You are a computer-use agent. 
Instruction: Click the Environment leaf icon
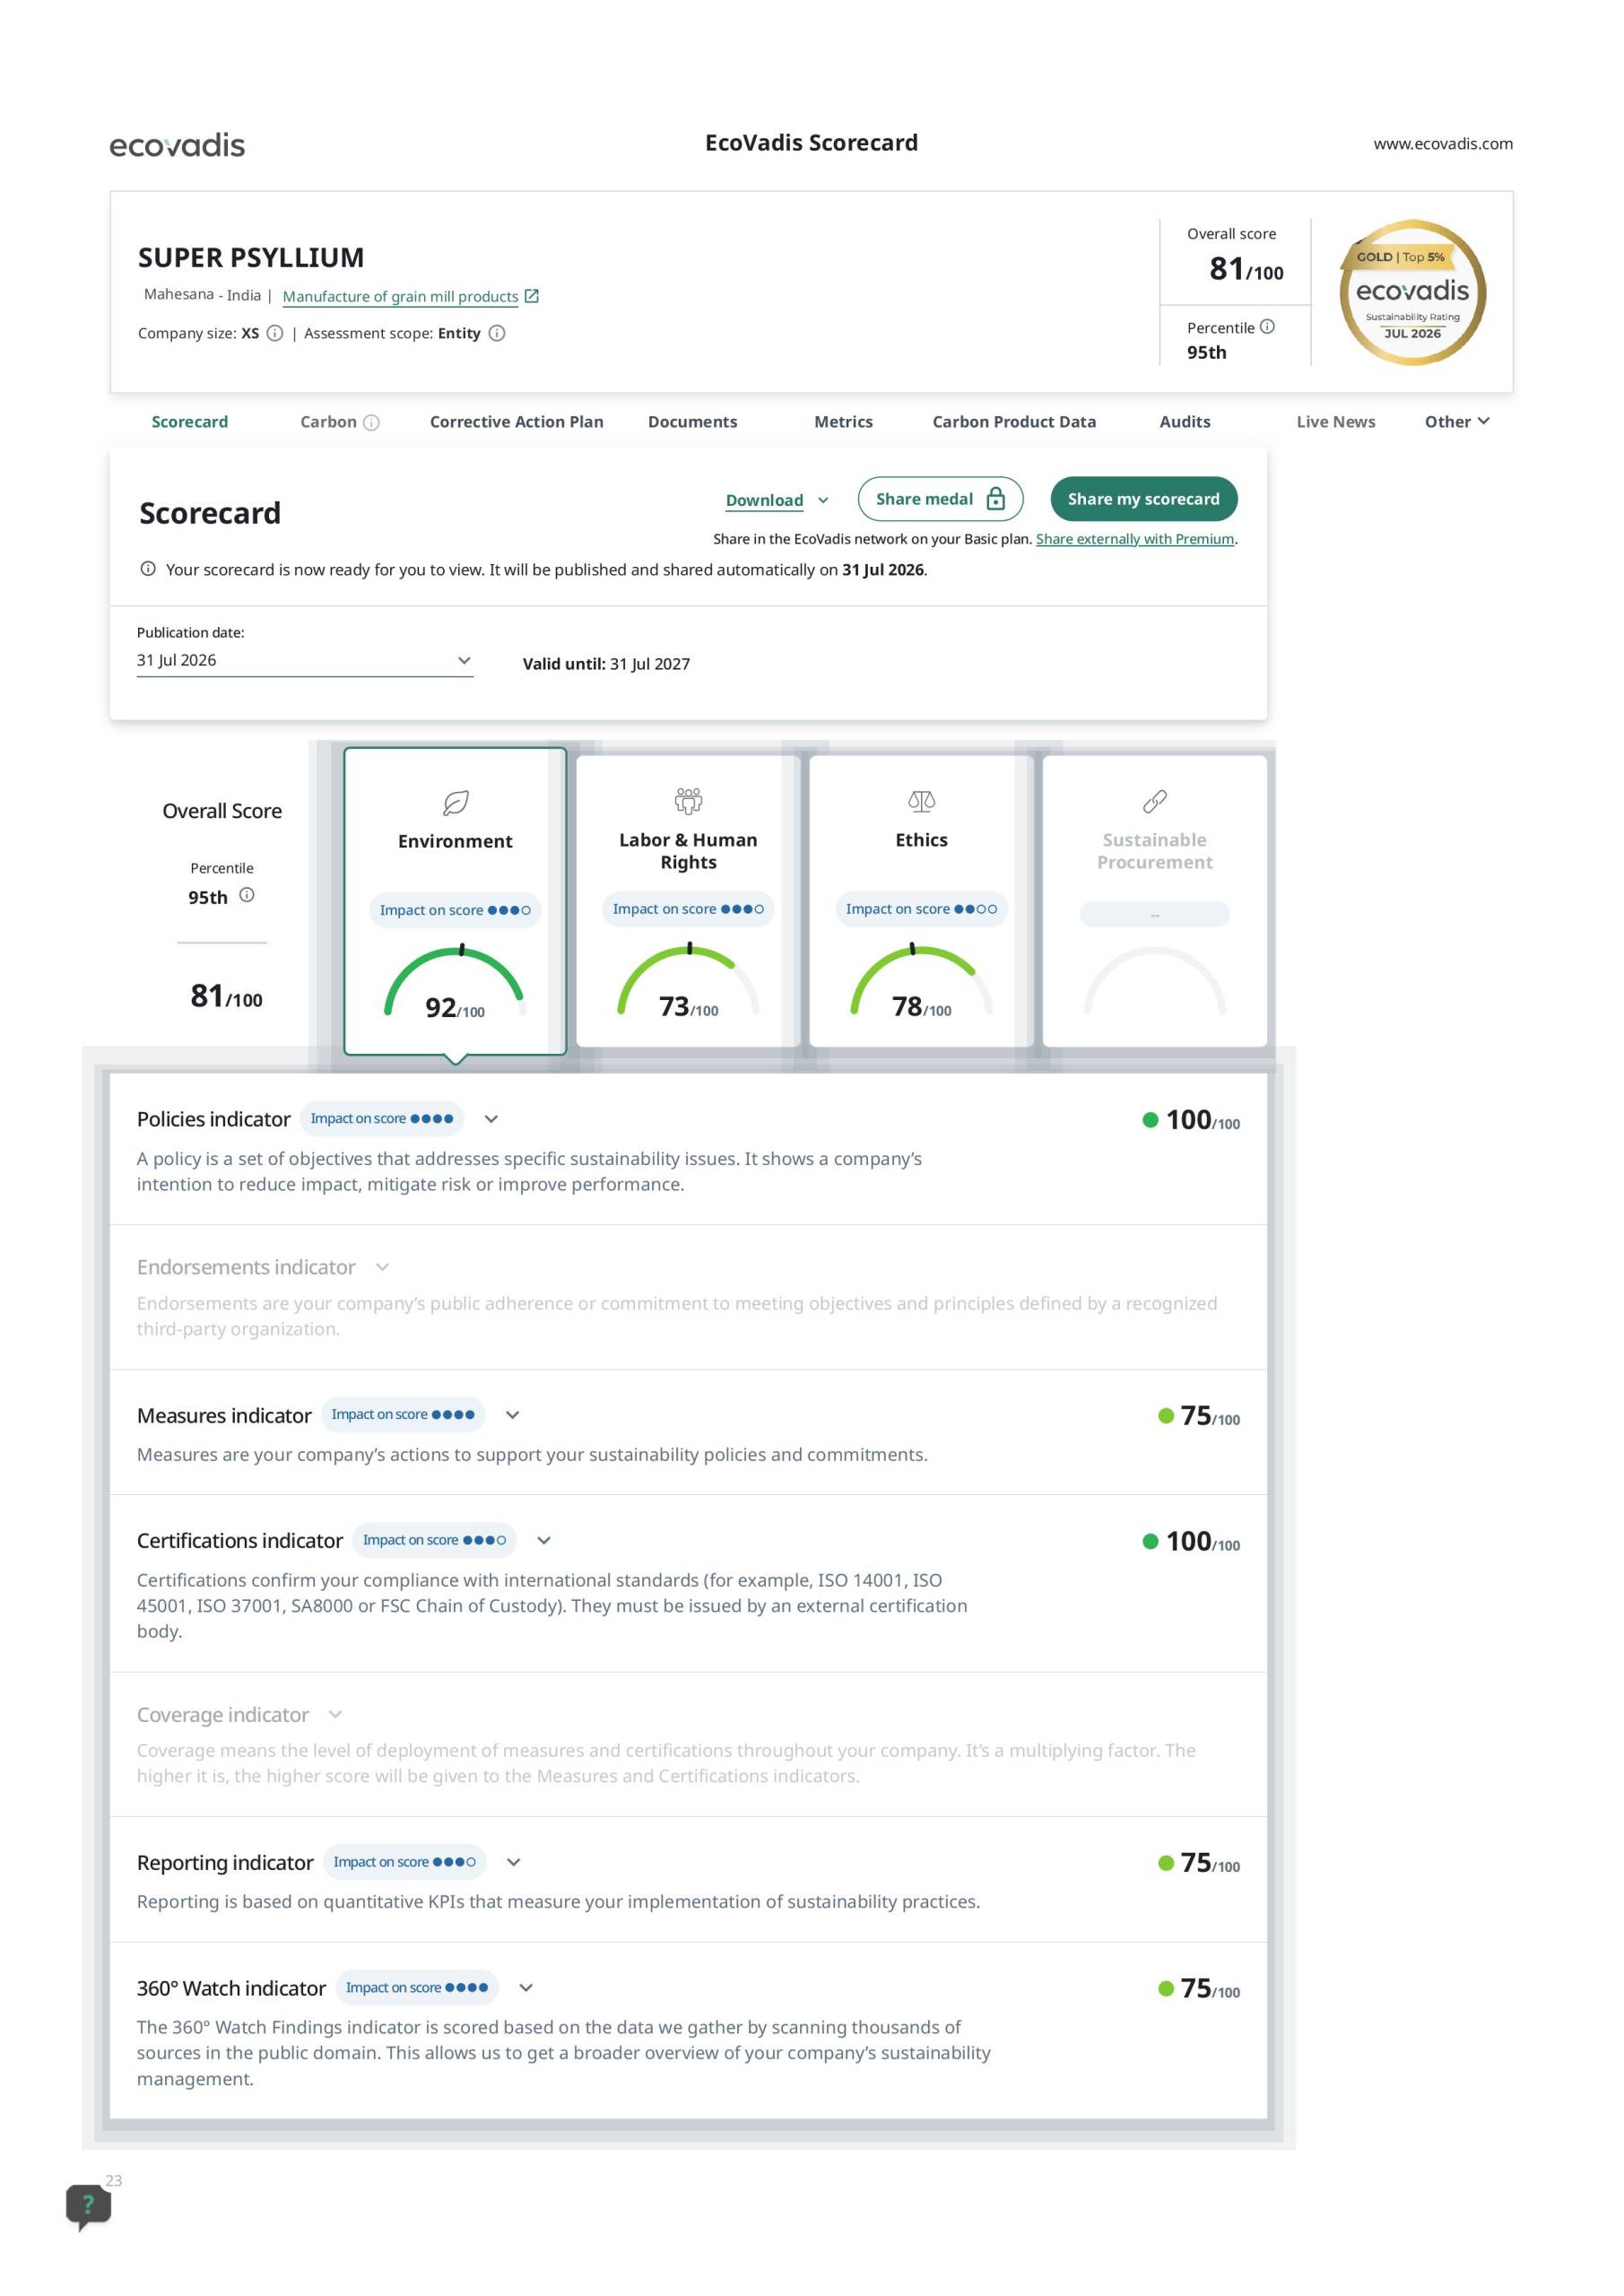(x=456, y=803)
